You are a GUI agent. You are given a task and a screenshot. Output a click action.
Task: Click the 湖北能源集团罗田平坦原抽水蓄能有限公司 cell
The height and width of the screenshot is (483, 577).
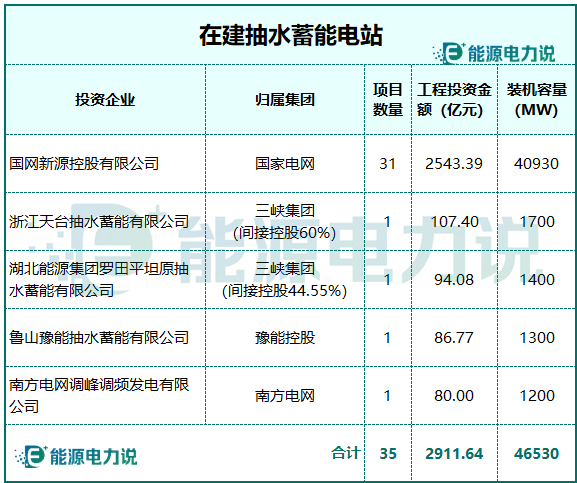99,280
